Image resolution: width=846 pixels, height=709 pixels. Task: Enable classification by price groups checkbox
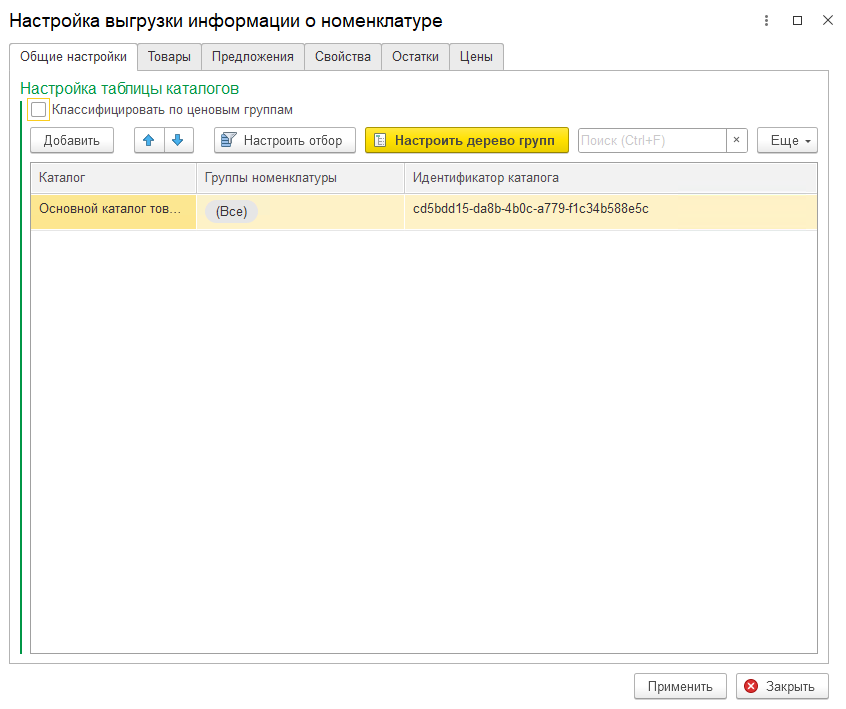[39, 110]
